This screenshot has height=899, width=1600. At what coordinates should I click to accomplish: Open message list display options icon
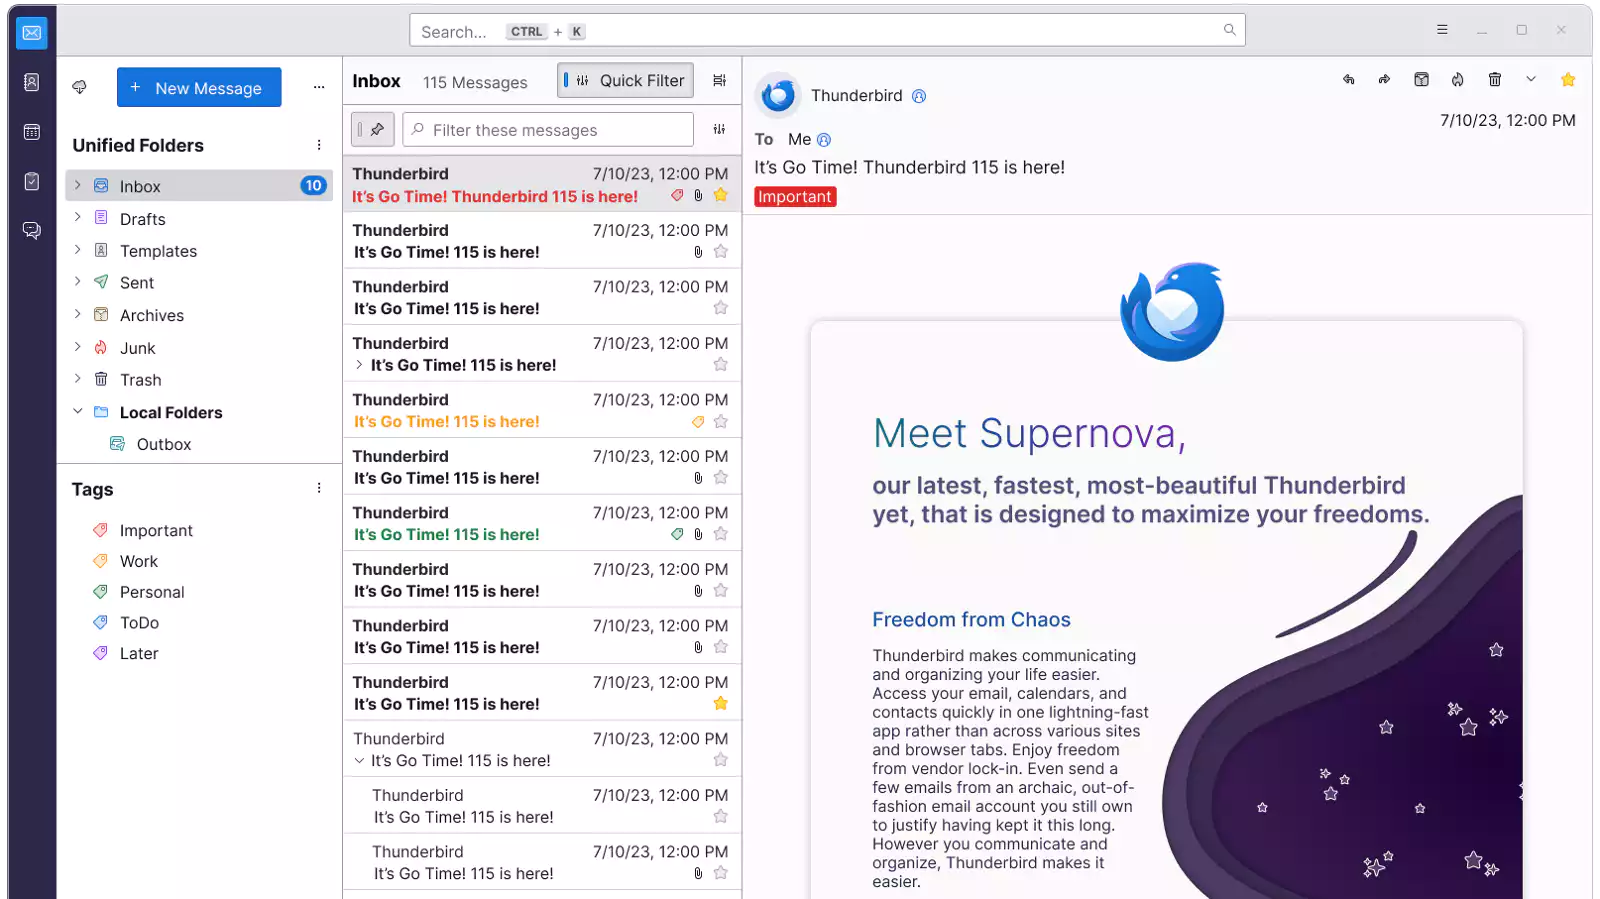719,81
